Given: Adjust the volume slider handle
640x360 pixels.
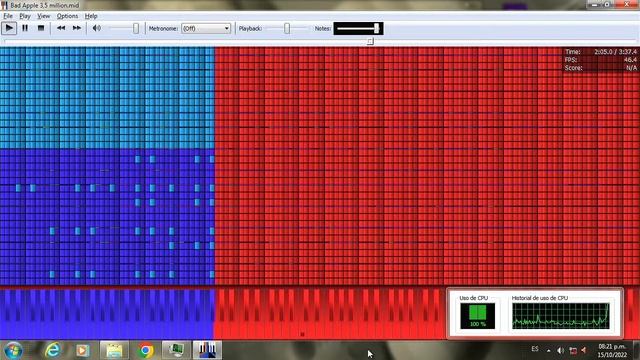Looking at the screenshot, I should [x=136, y=28].
